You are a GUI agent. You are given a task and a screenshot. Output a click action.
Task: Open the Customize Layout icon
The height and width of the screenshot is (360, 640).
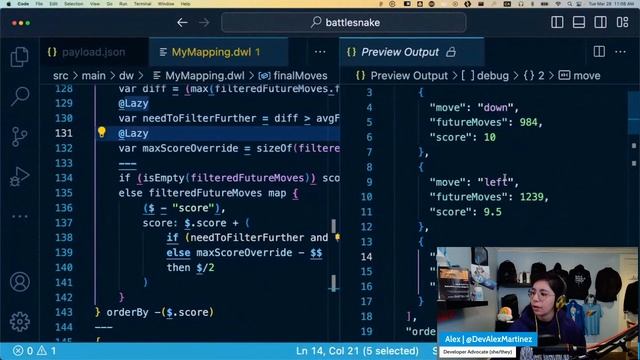(622, 22)
